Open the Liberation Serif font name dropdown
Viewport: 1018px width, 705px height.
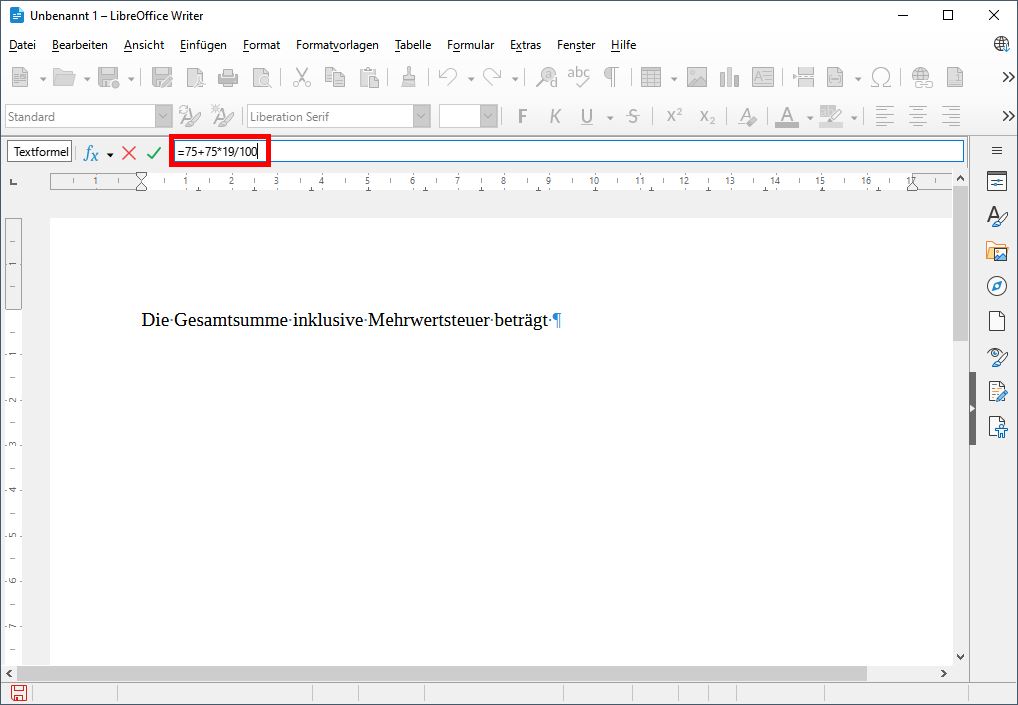click(x=420, y=116)
